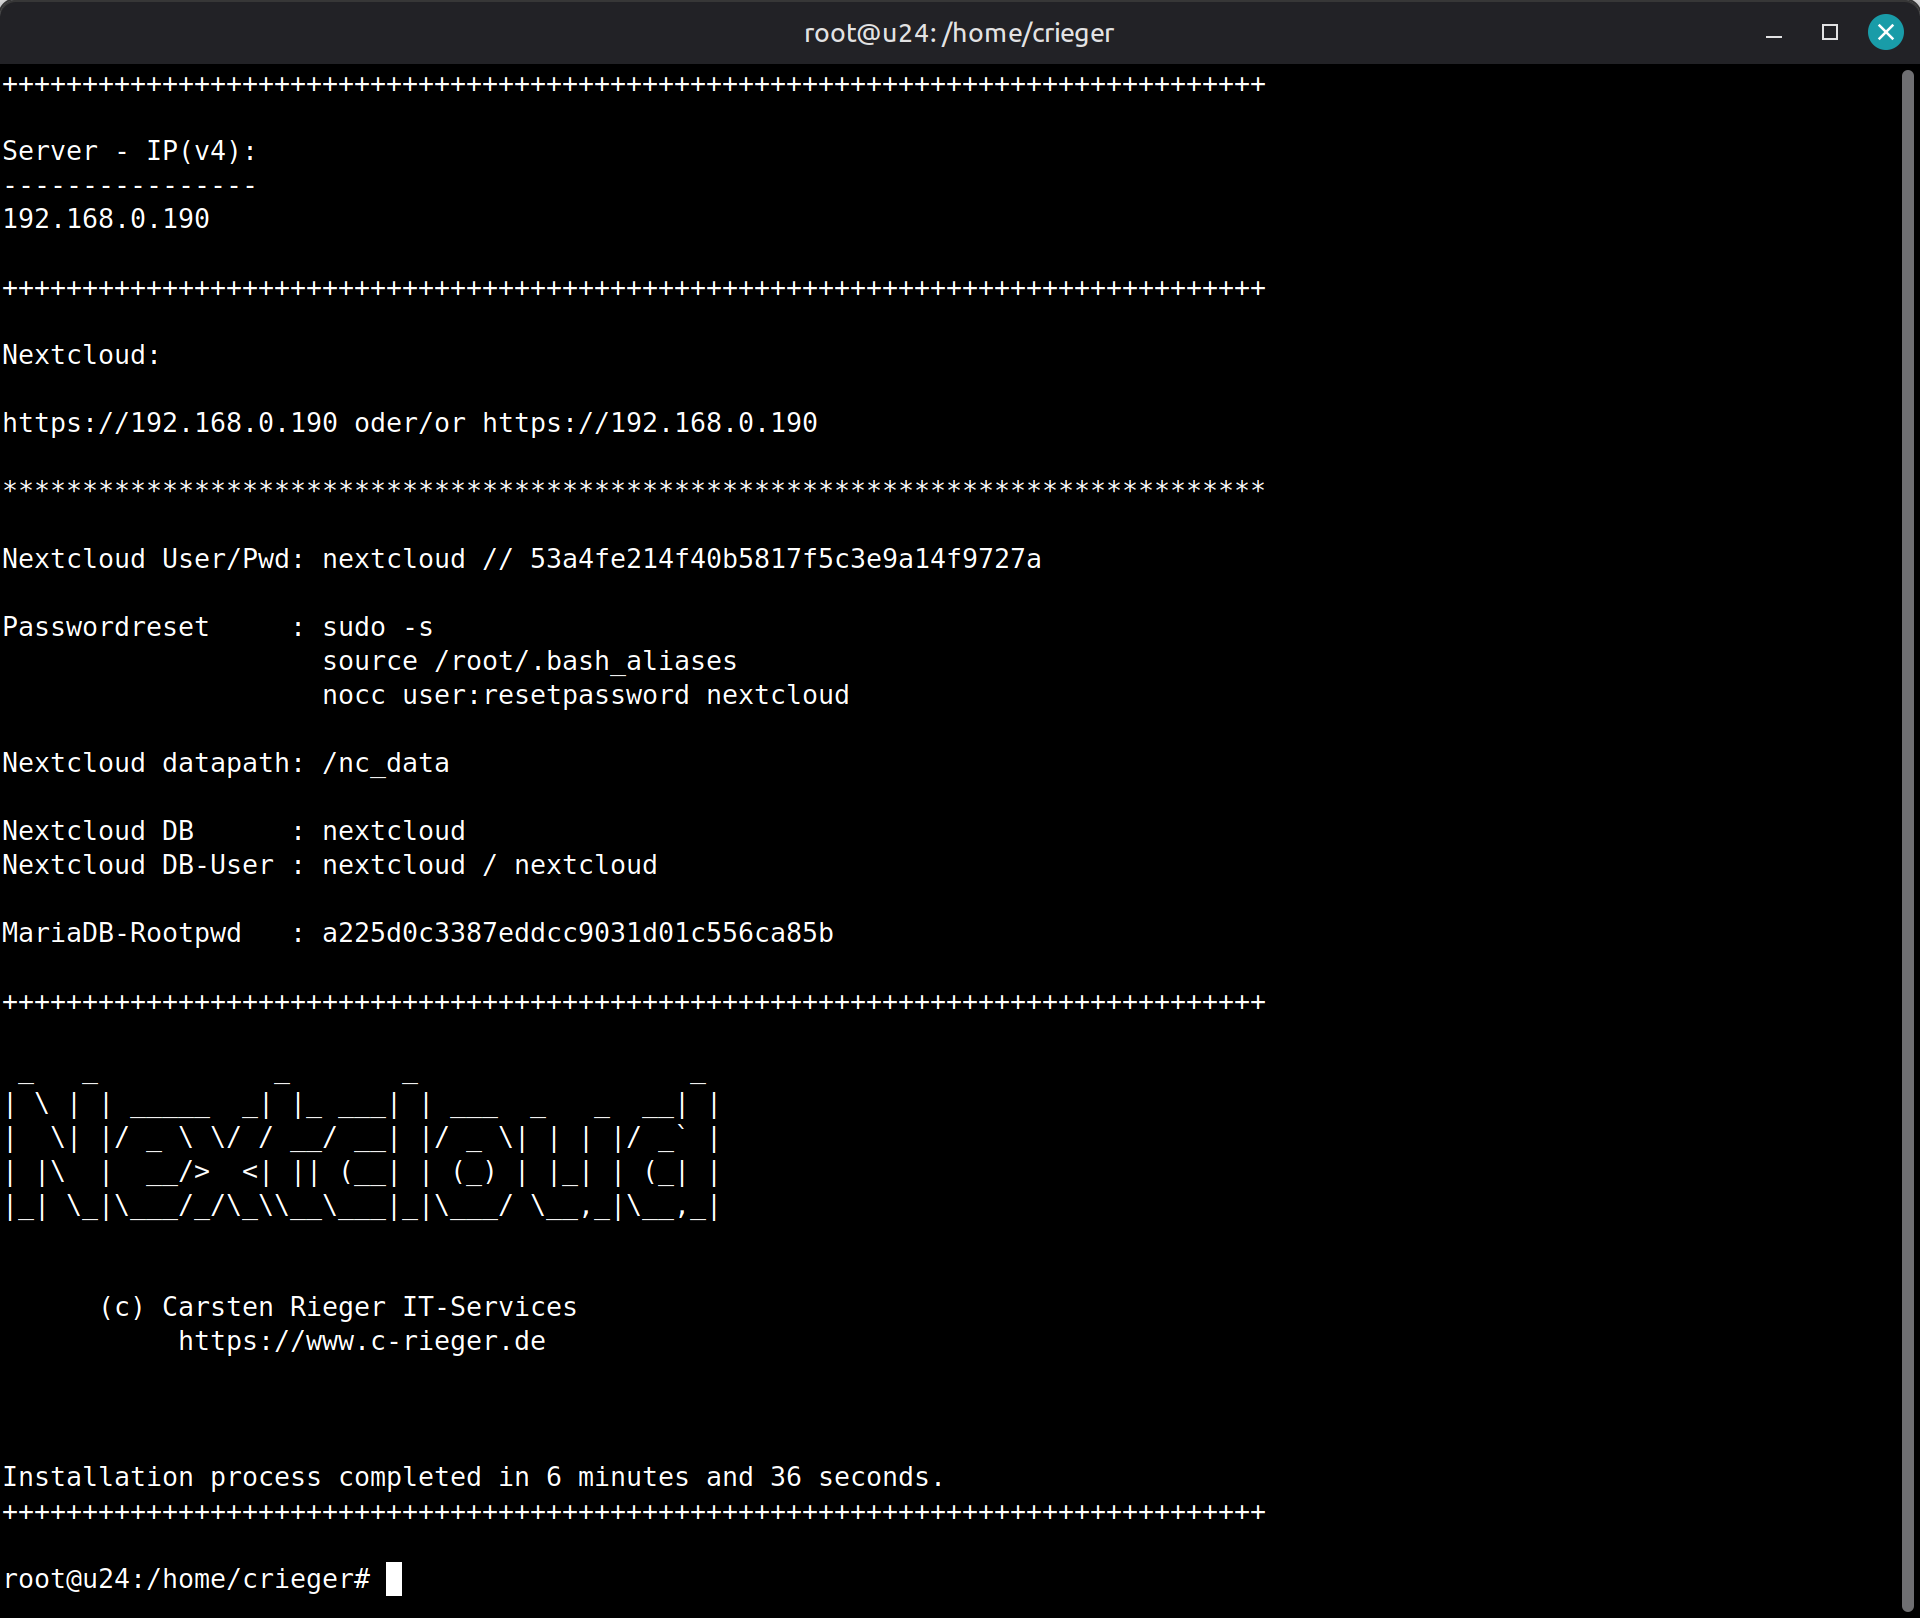Click the blinking cursor at prompt
The width and height of the screenshot is (1920, 1618).
click(x=394, y=1579)
